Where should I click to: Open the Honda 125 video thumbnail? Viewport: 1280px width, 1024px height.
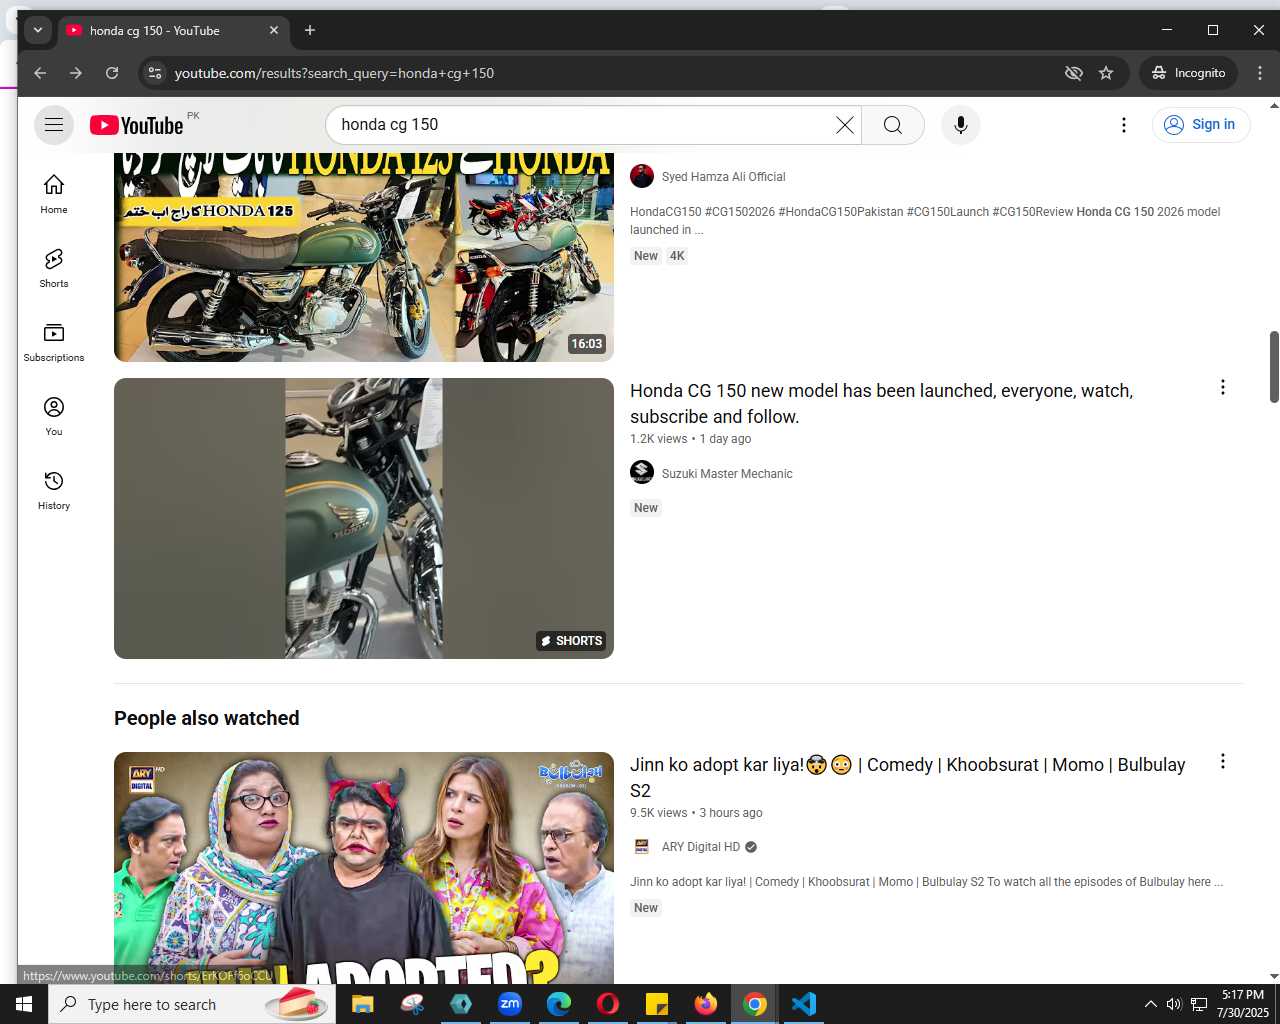tap(364, 257)
